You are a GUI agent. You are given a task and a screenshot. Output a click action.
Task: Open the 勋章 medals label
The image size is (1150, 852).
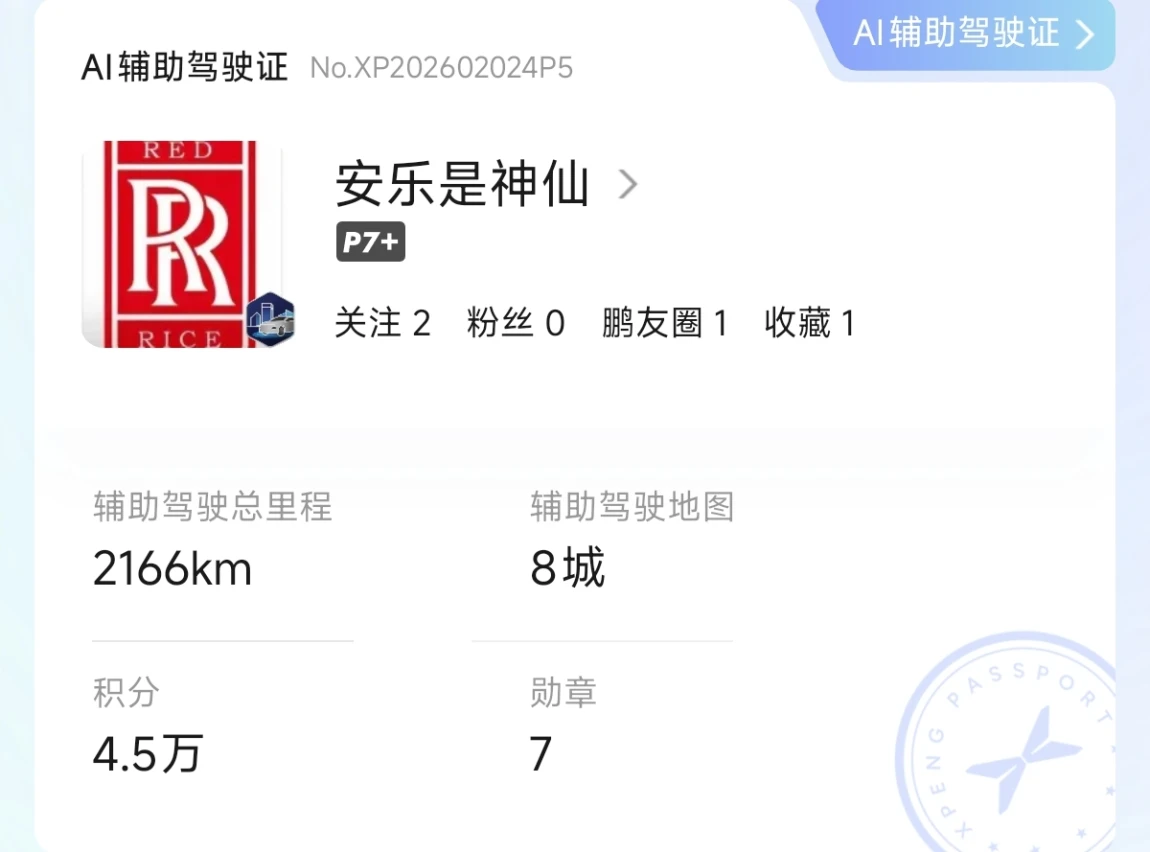pos(563,692)
